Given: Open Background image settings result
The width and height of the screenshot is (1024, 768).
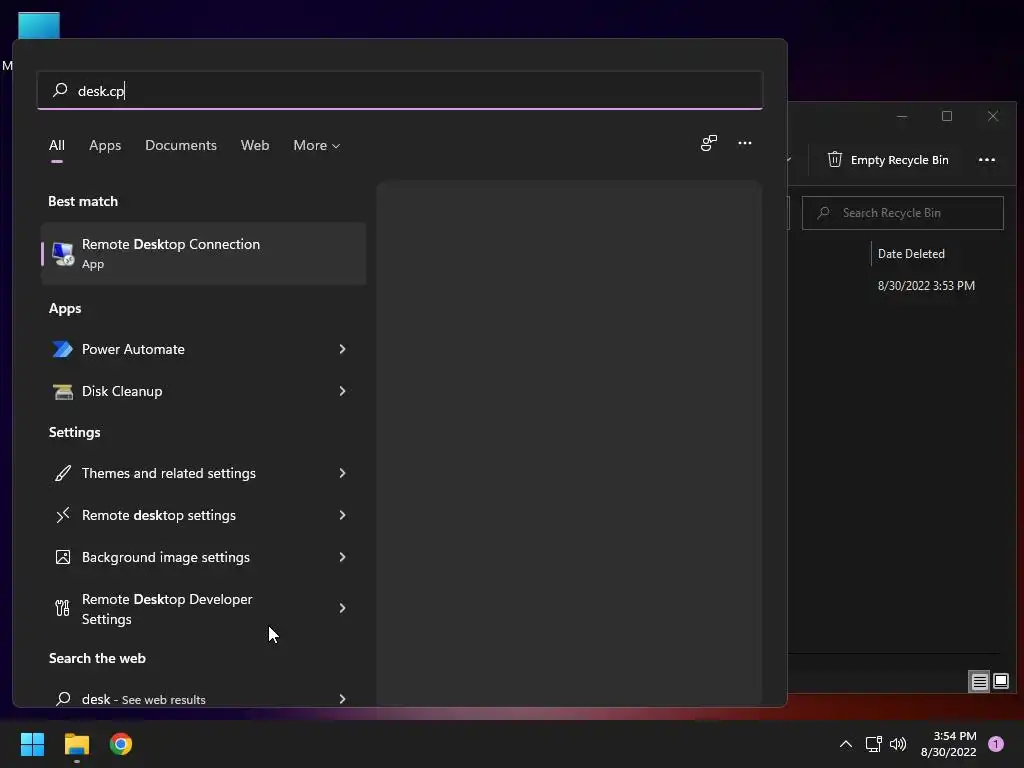Looking at the screenshot, I should point(203,557).
